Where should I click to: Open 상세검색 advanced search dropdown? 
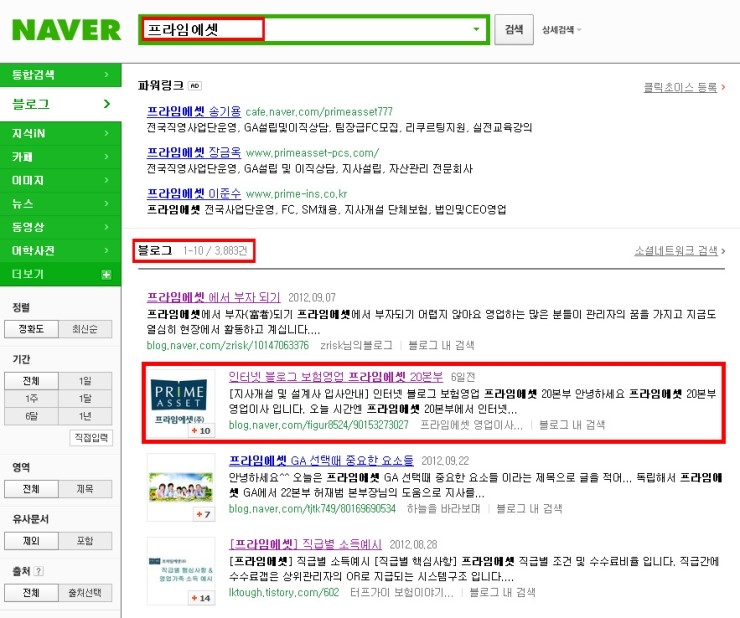pyautogui.click(x=562, y=30)
